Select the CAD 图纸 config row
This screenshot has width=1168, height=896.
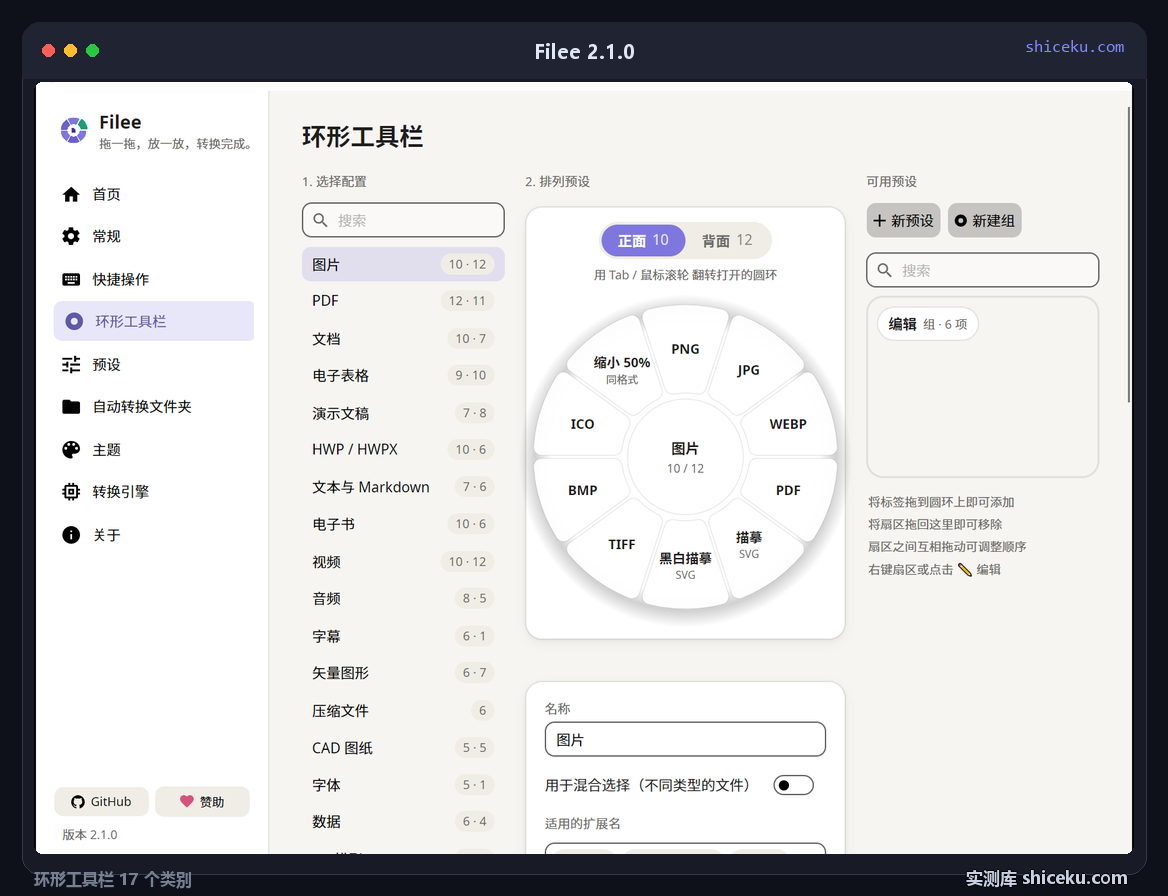click(x=403, y=748)
